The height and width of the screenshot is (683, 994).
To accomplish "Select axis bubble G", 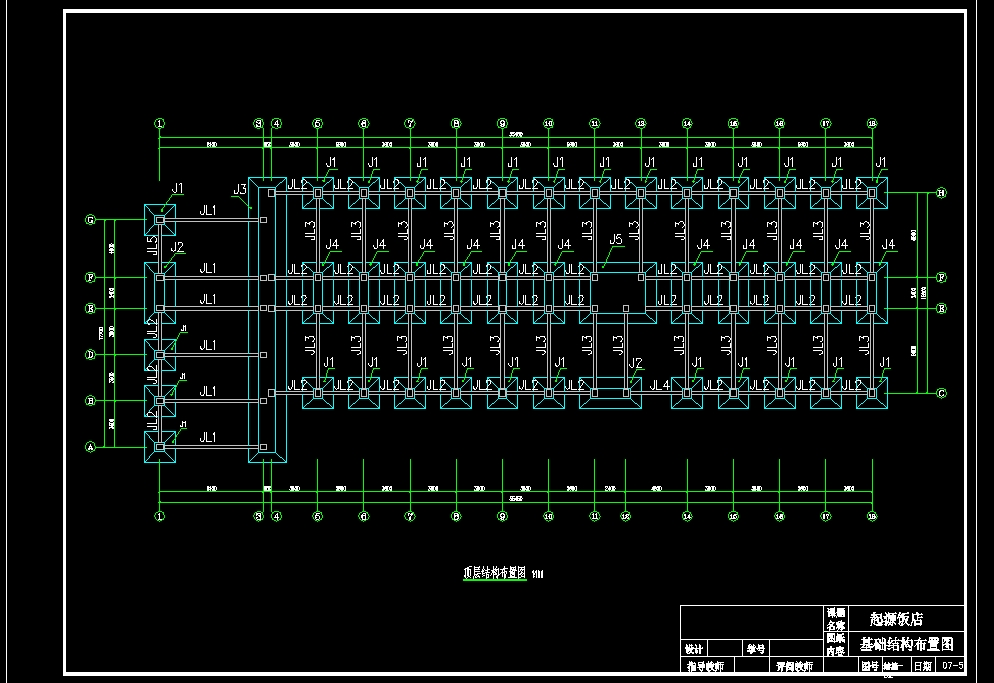I will coord(90,220).
